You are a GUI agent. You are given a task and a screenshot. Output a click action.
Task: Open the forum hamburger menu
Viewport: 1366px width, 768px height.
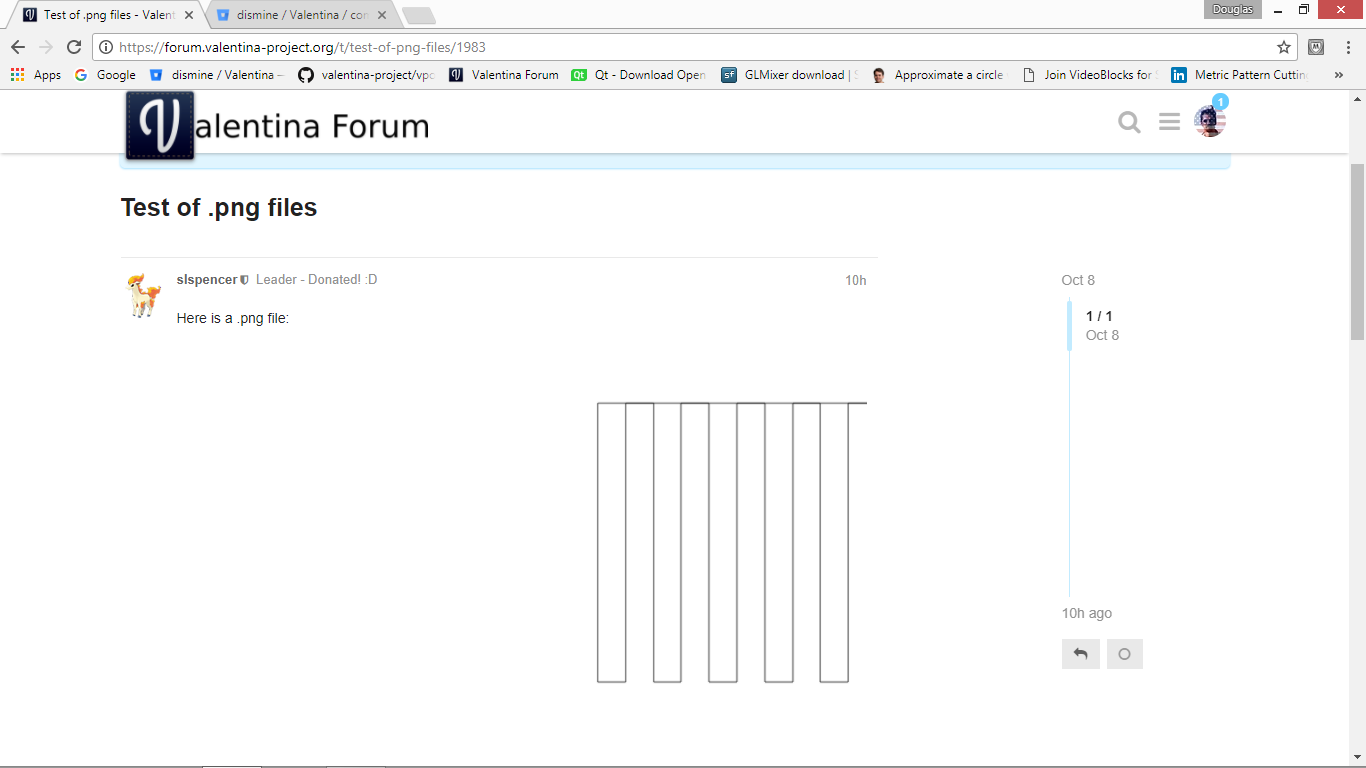(1169, 122)
